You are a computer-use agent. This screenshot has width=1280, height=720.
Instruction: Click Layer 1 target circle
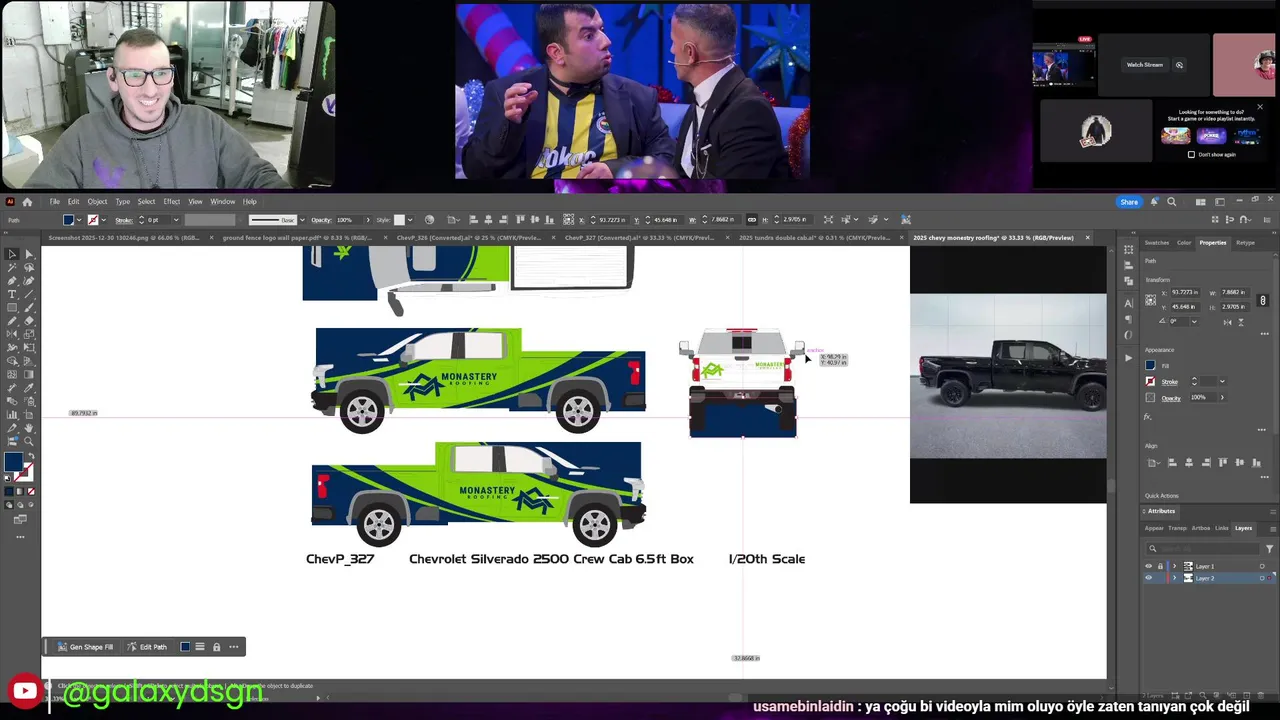1262,566
